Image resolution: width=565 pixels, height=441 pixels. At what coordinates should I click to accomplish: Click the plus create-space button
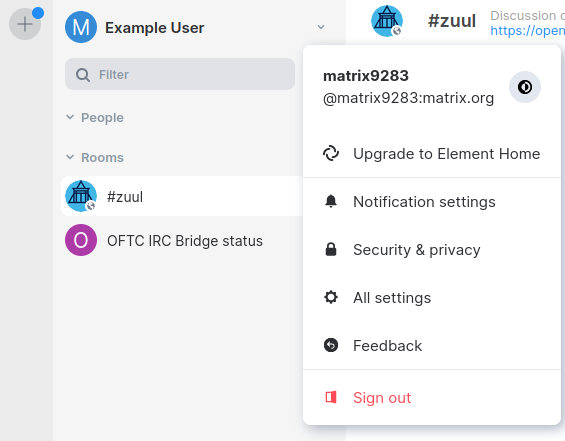pos(25,24)
